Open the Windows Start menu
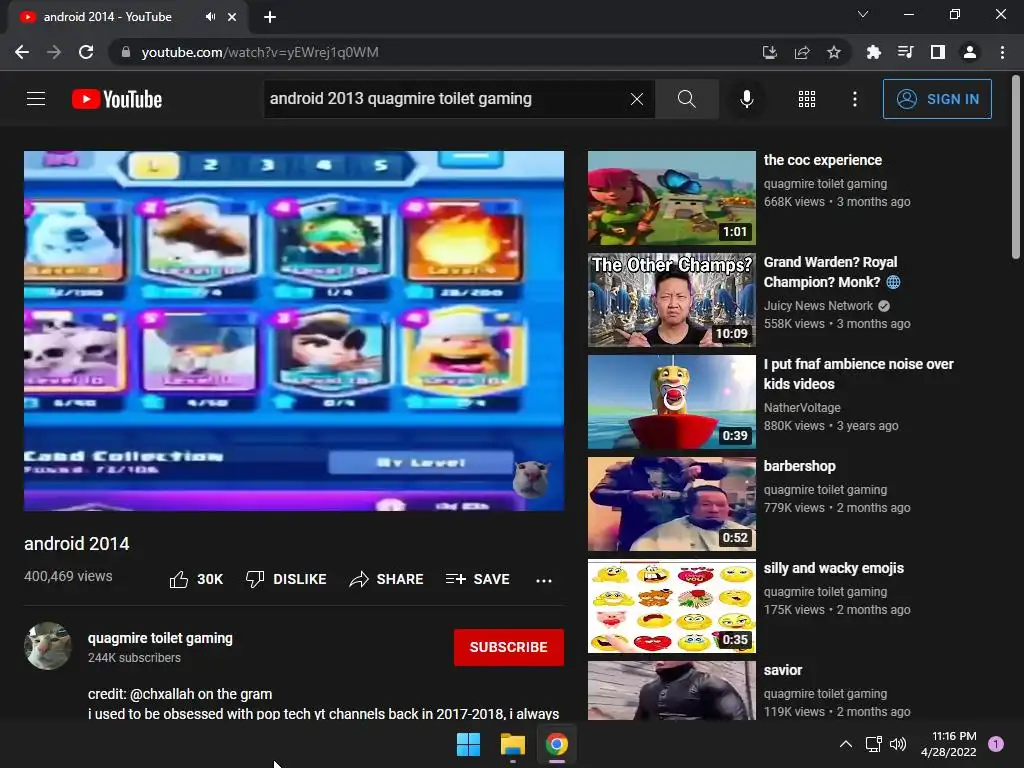This screenshot has width=1024, height=768. click(468, 744)
